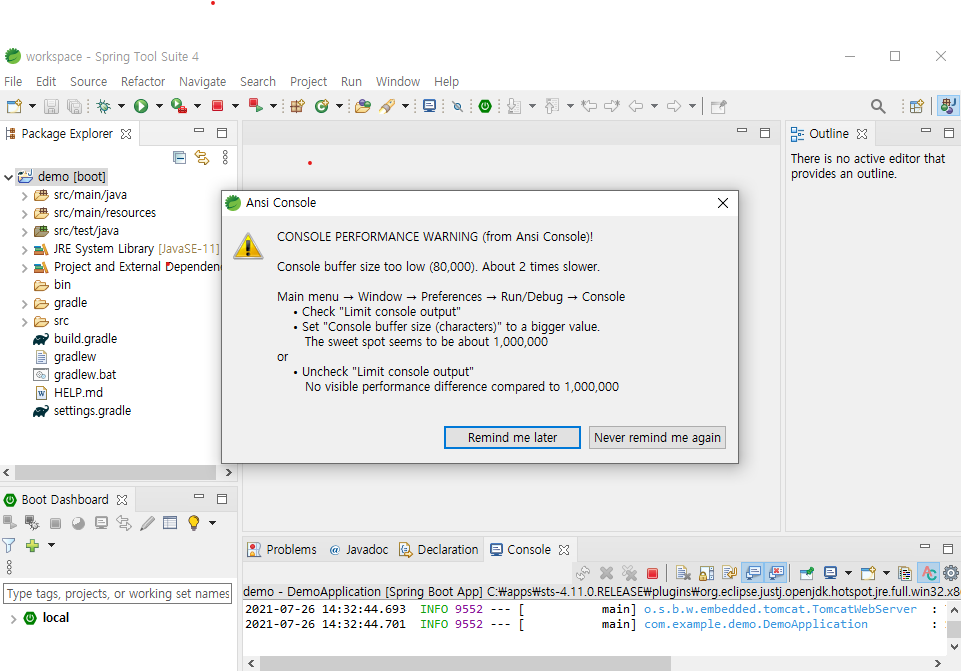The width and height of the screenshot is (961, 671).
Task: Choose Never remind me again
Action: point(657,438)
